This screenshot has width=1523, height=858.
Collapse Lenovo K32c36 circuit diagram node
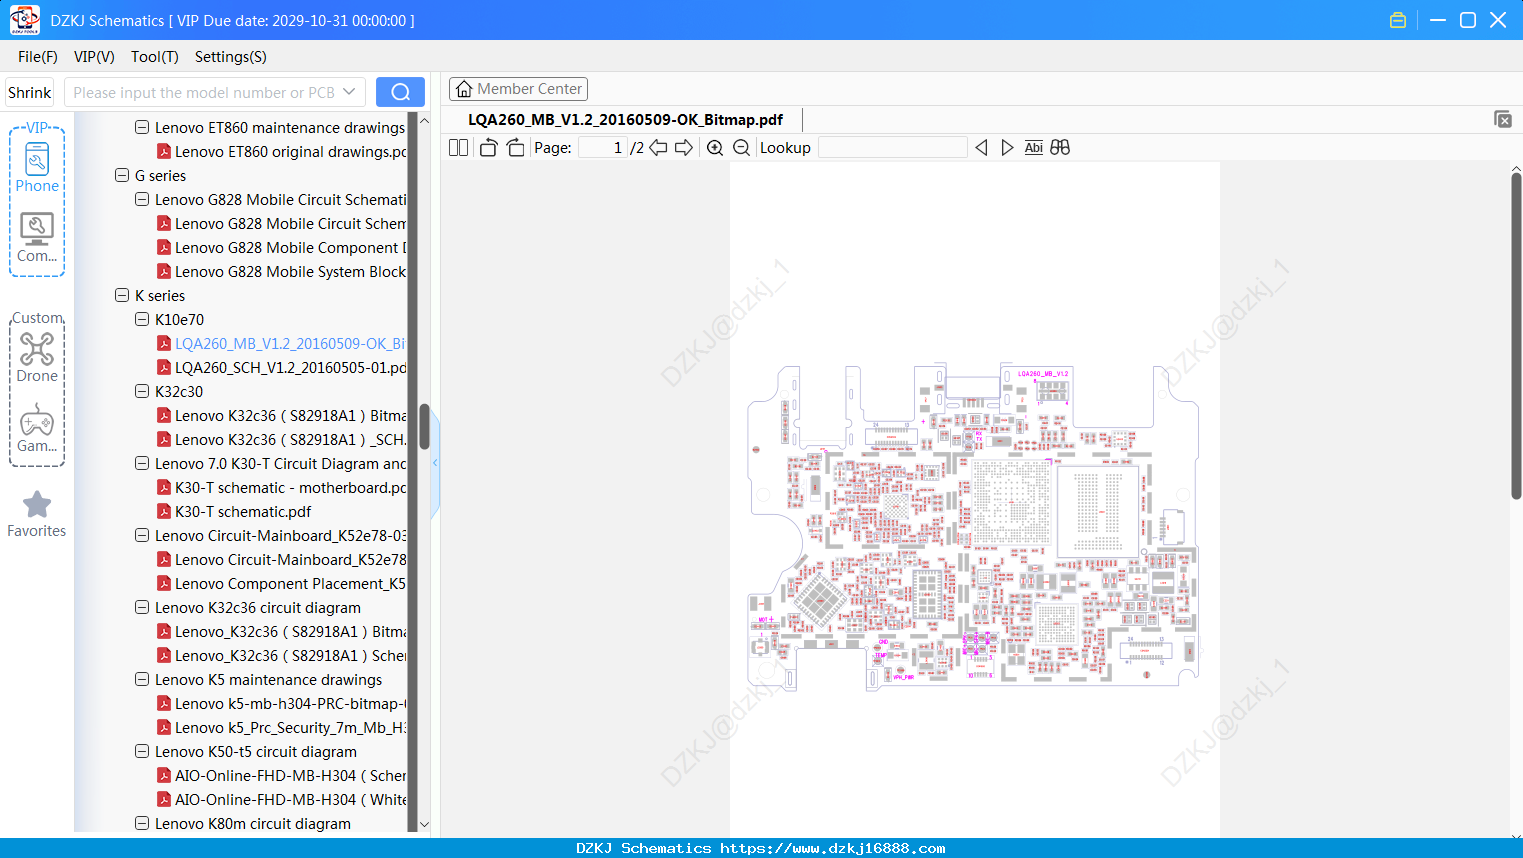(x=142, y=607)
